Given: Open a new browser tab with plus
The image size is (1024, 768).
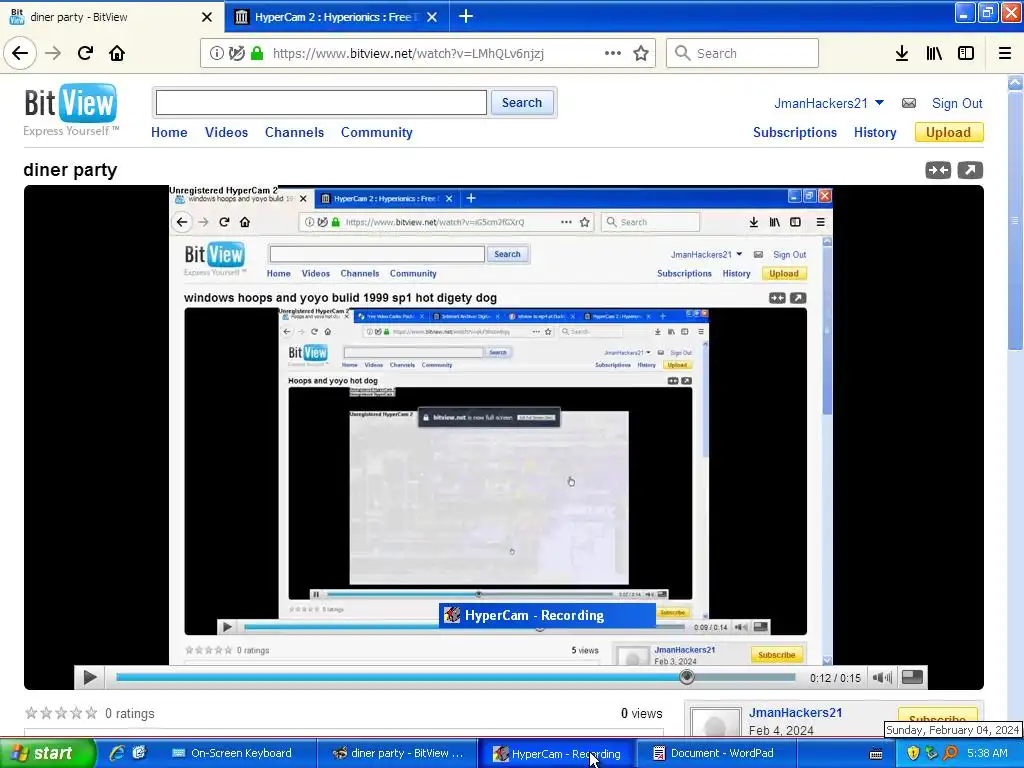Looking at the screenshot, I should coord(466,16).
